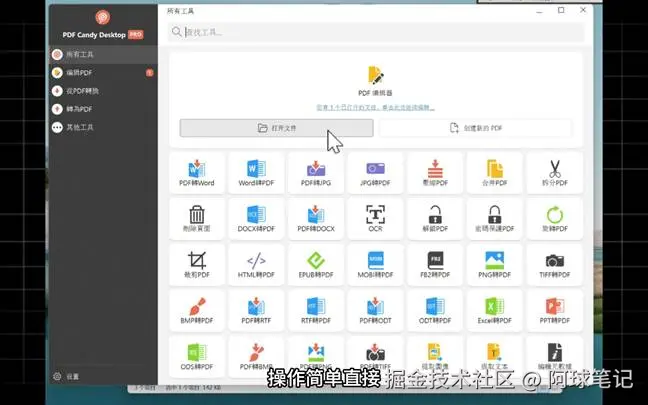Open the TIFF to PDF tool

[x=555, y=264]
